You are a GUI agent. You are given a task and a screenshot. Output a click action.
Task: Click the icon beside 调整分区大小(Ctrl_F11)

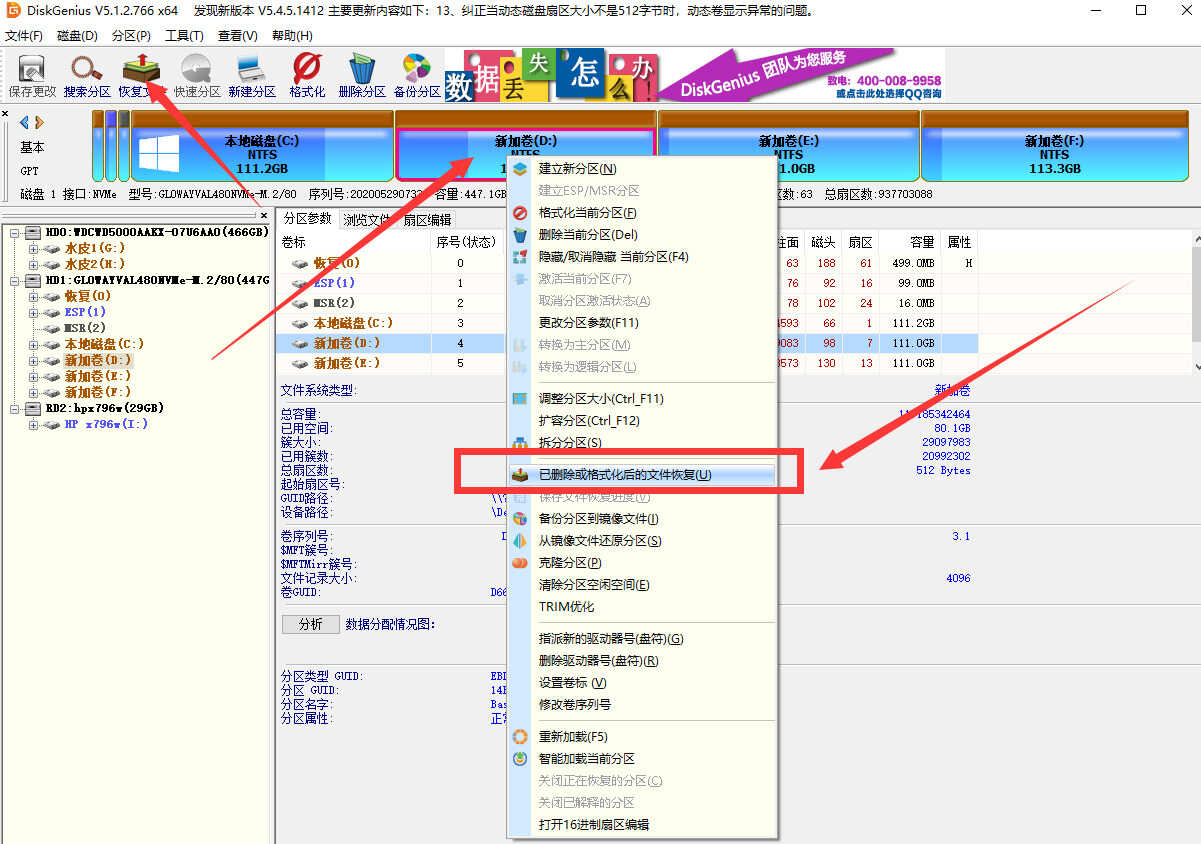click(519, 399)
